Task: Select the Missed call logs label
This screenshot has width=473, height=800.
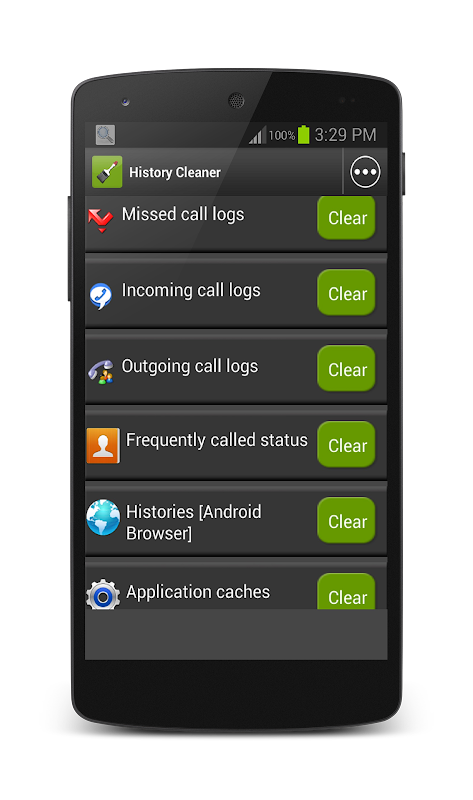Action: 183,215
